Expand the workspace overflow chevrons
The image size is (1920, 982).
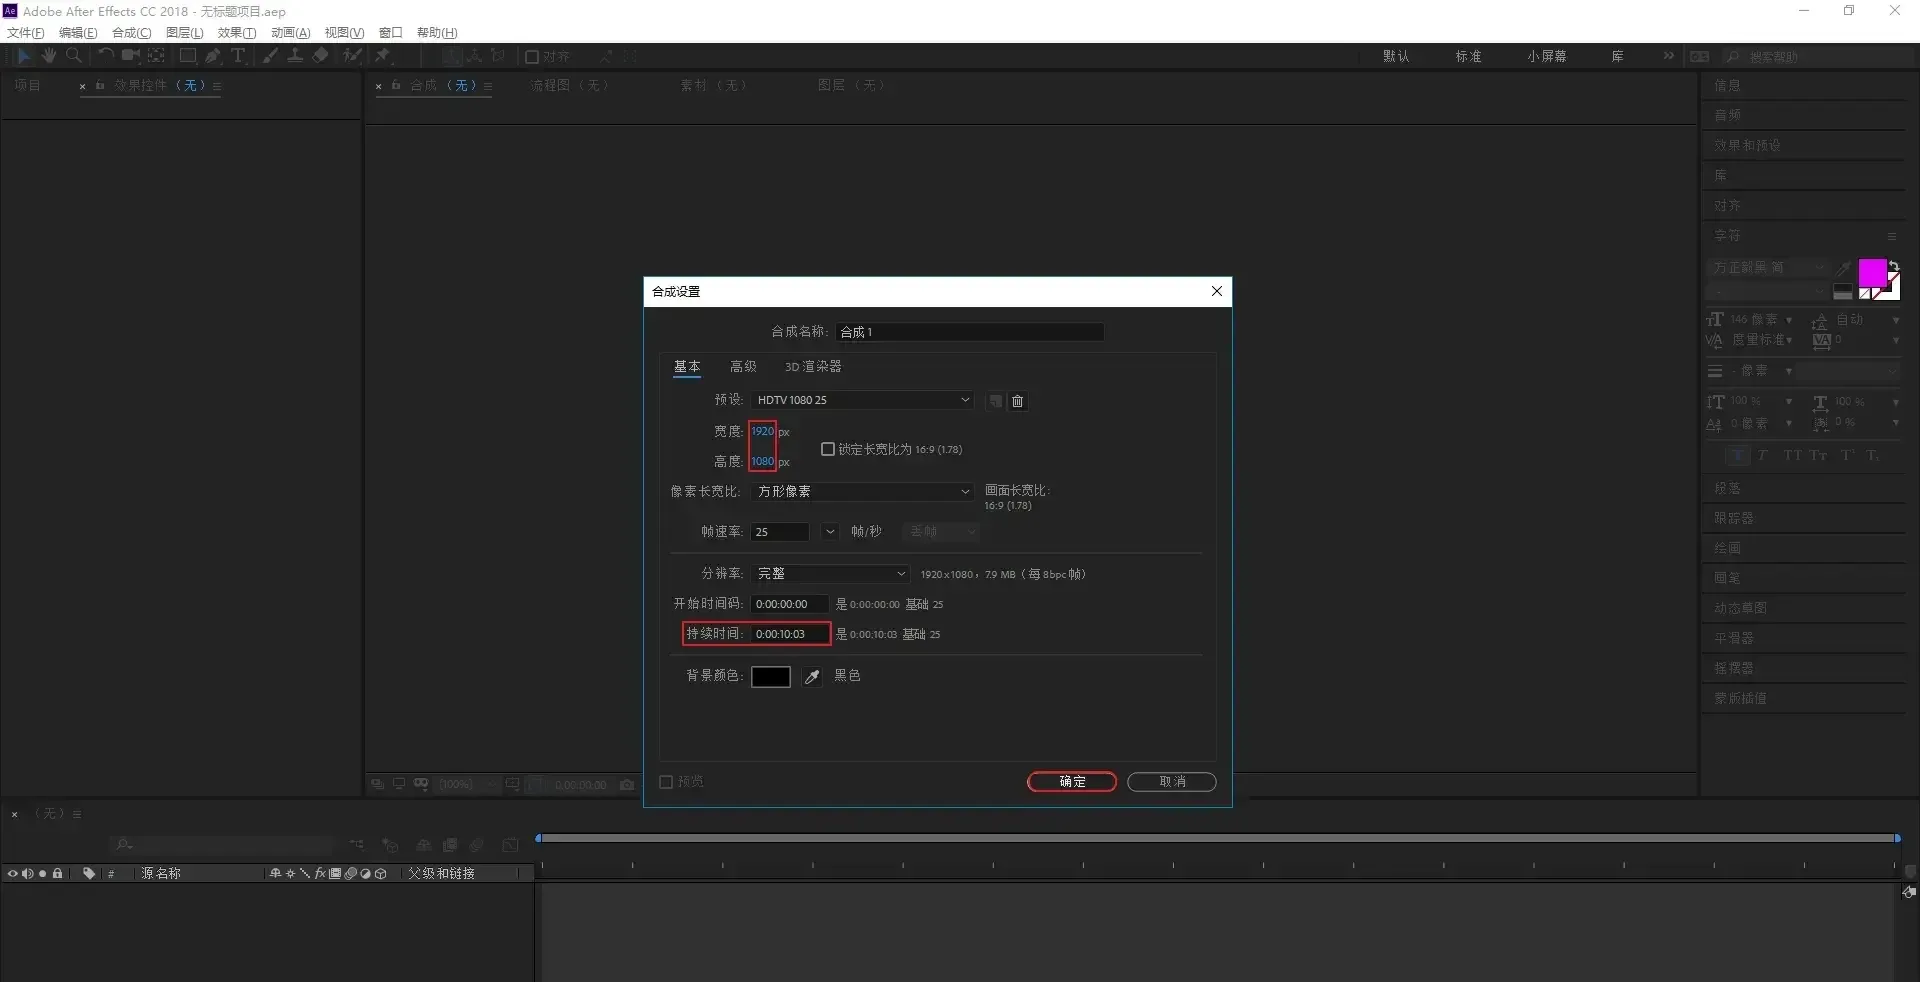1669,56
